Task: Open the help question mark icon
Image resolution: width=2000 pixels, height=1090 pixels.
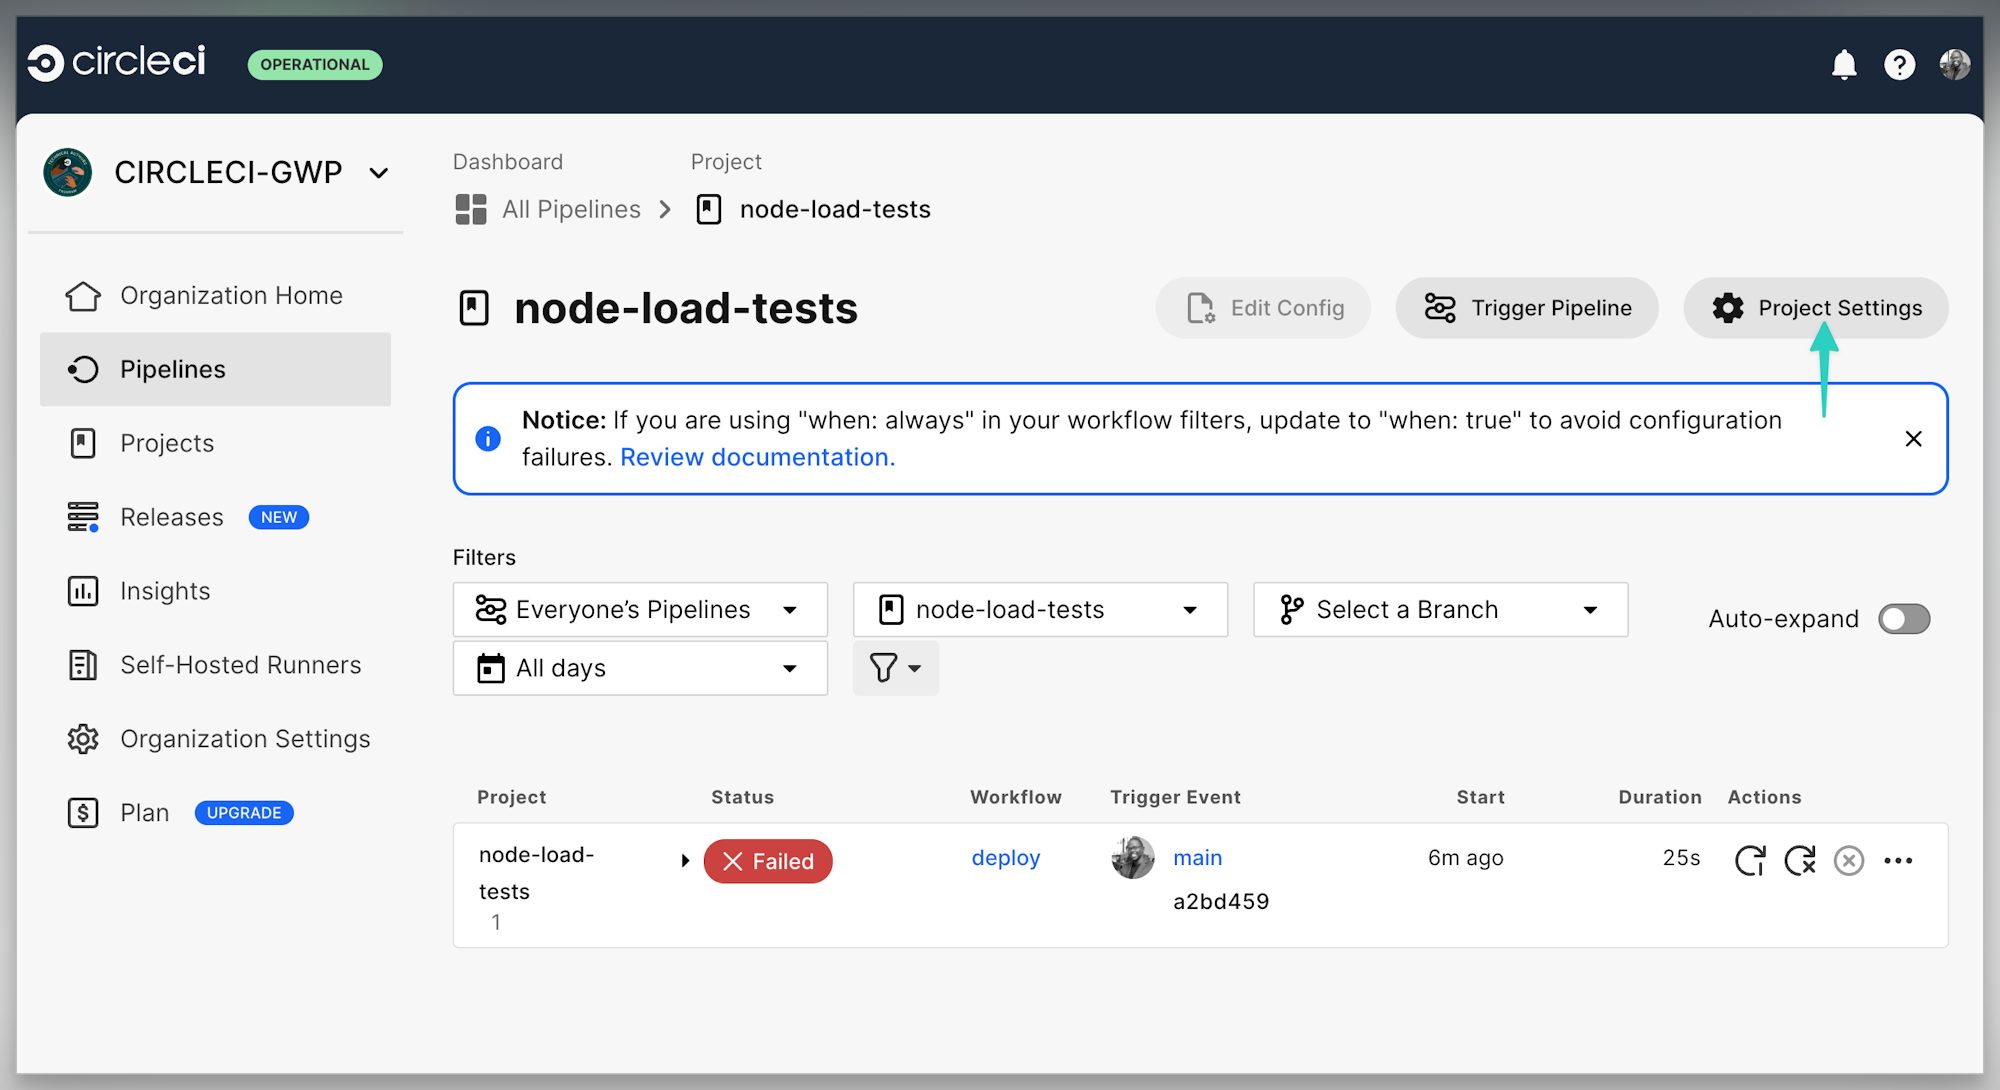Action: click(x=1899, y=65)
